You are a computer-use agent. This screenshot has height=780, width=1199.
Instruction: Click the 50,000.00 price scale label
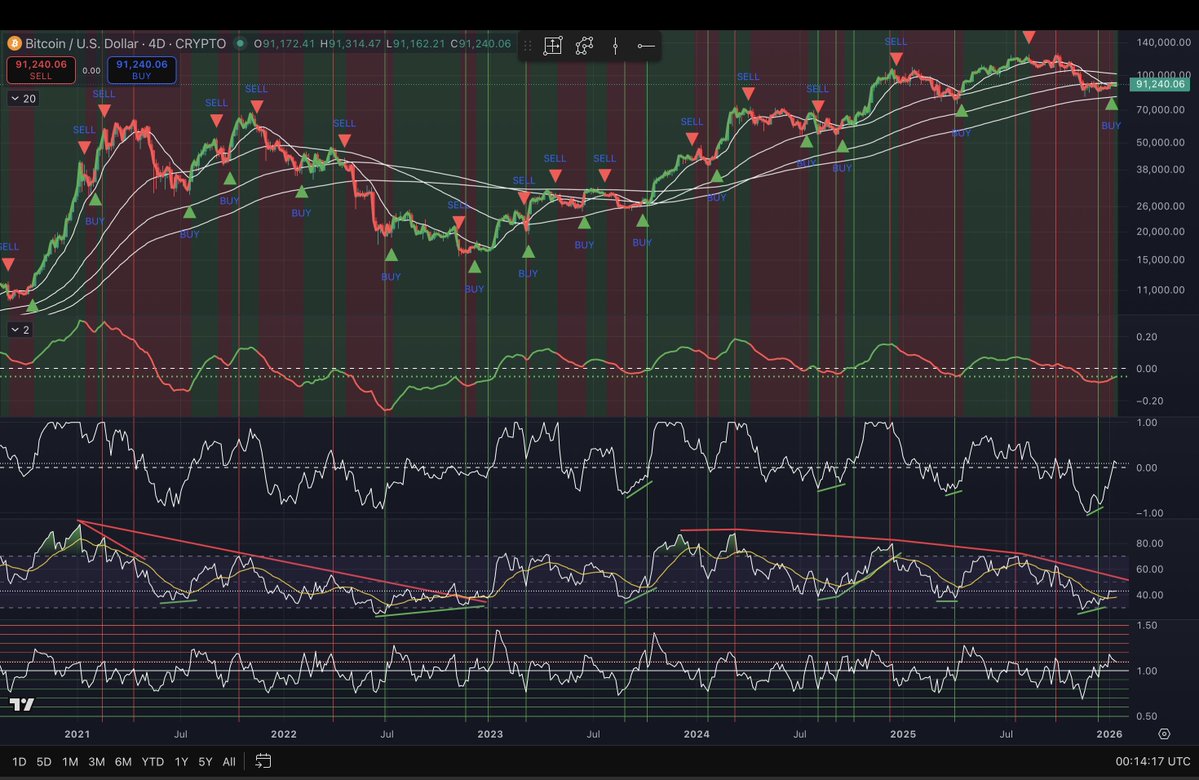1163,142
